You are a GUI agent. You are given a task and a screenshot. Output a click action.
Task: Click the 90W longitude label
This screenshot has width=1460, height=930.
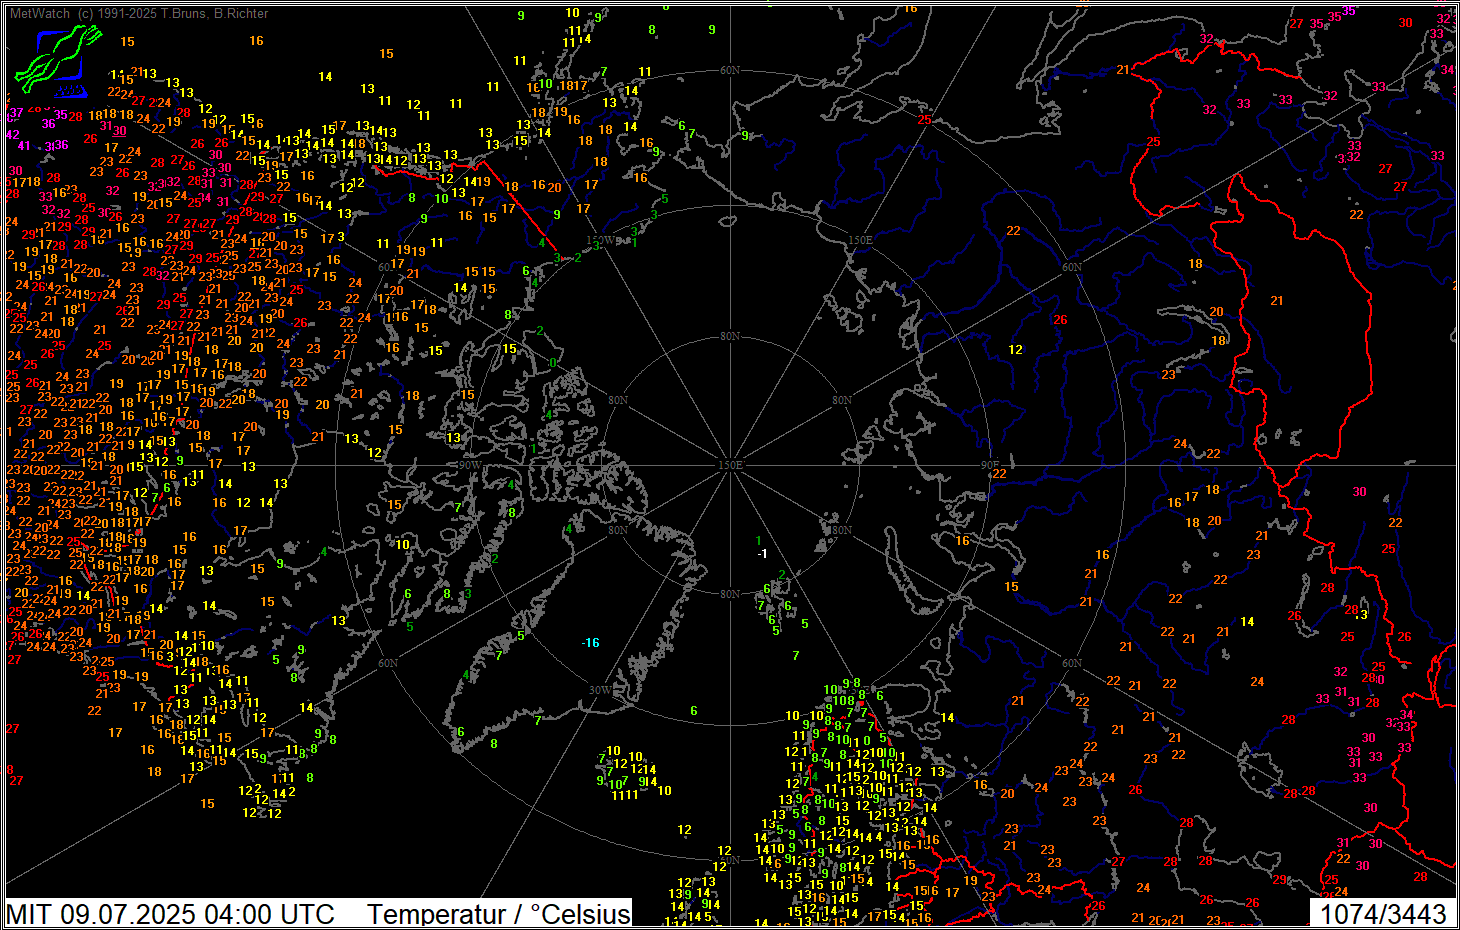tap(470, 466)
